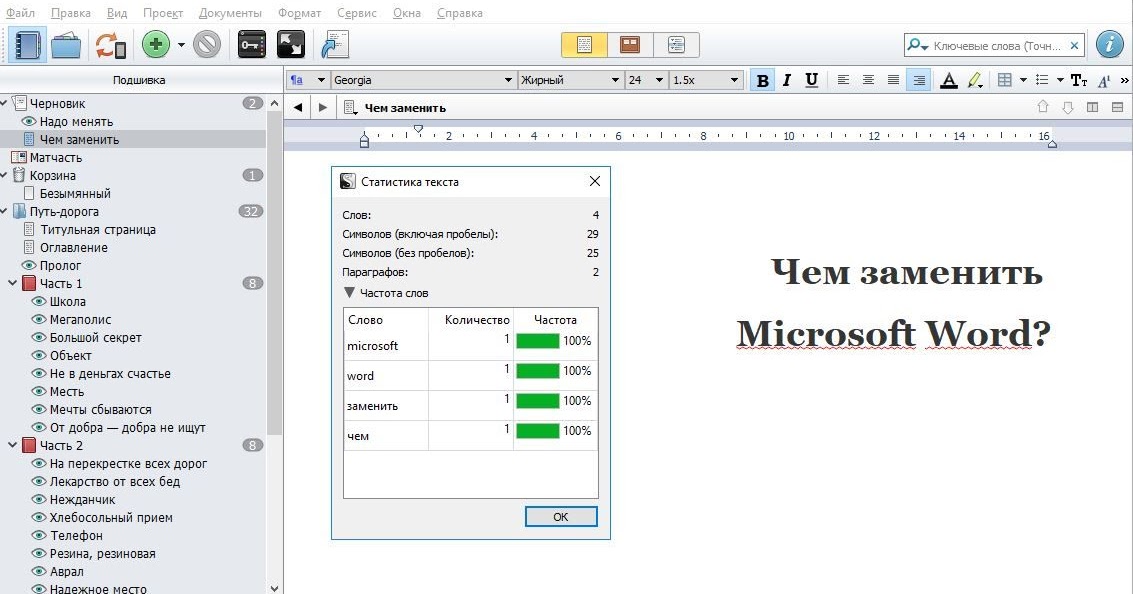Close the Статистика текста dialog
The image size is (1133, 594).
point(595,181)
